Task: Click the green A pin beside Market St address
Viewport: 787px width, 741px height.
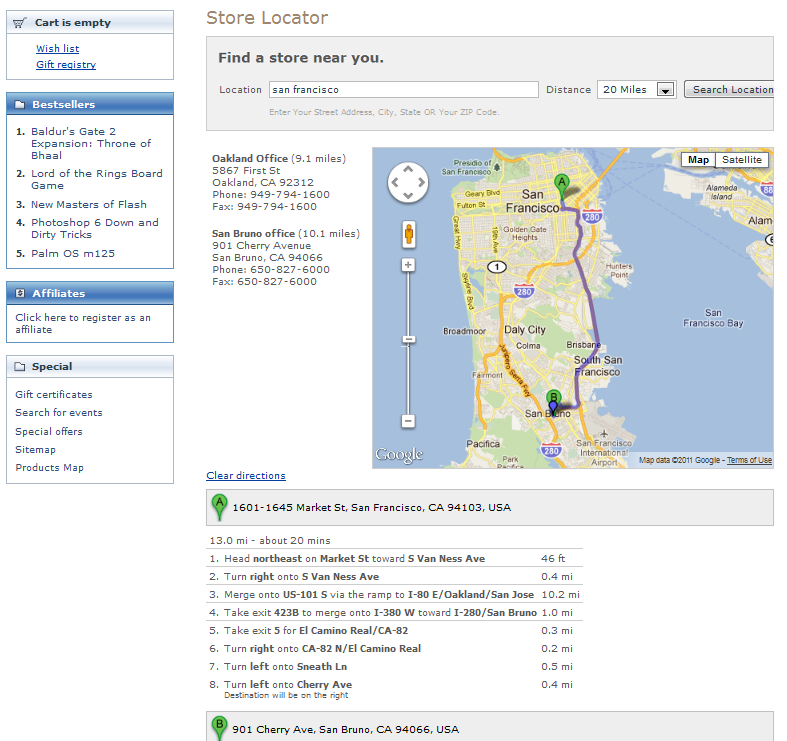Action: coord(219,507)
